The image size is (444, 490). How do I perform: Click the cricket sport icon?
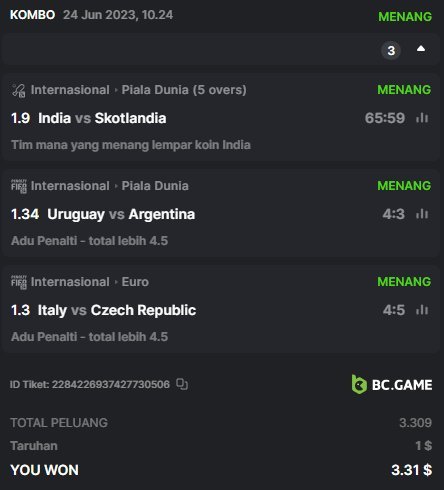pyautogui.click(x=19, y=90)
